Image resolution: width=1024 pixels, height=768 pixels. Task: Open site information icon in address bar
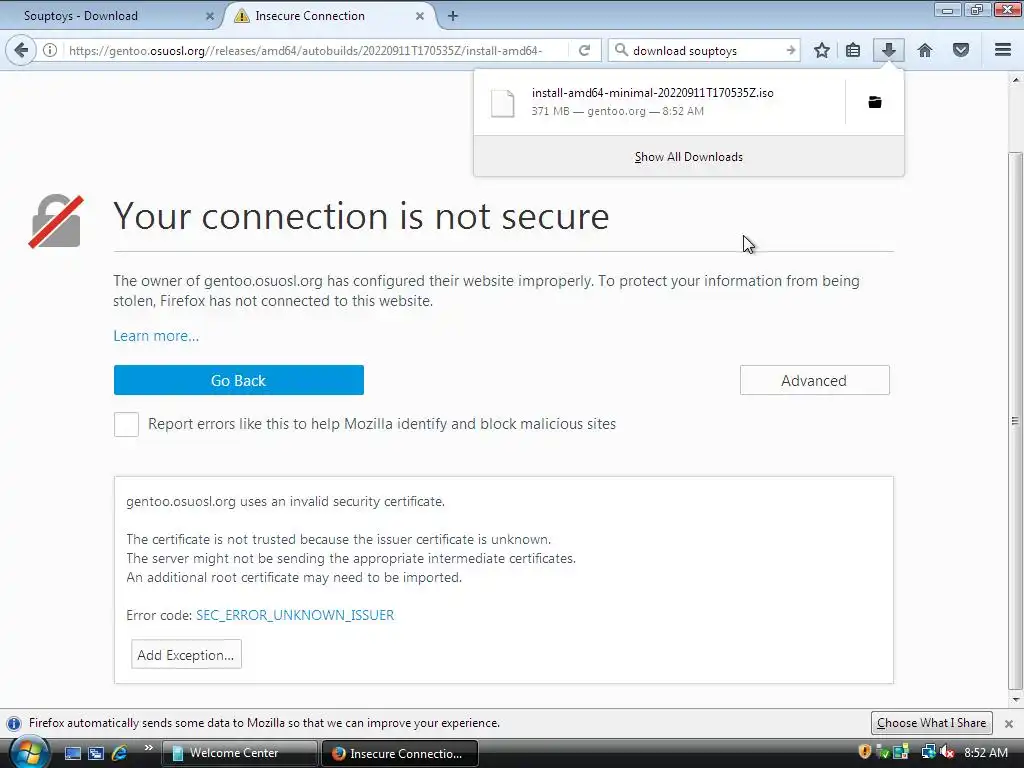click(x=50, y=50)
